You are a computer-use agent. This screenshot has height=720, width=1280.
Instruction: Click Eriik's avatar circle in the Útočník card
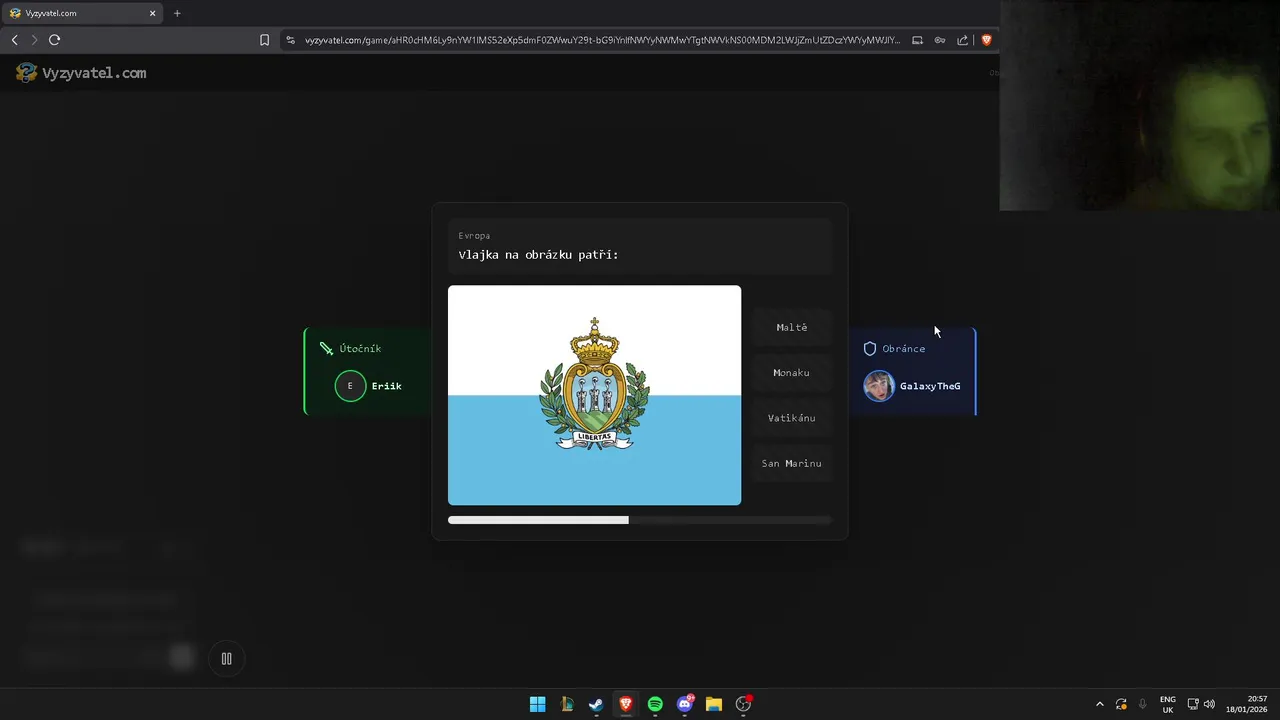pyautogui.click(x=350, y=386)
